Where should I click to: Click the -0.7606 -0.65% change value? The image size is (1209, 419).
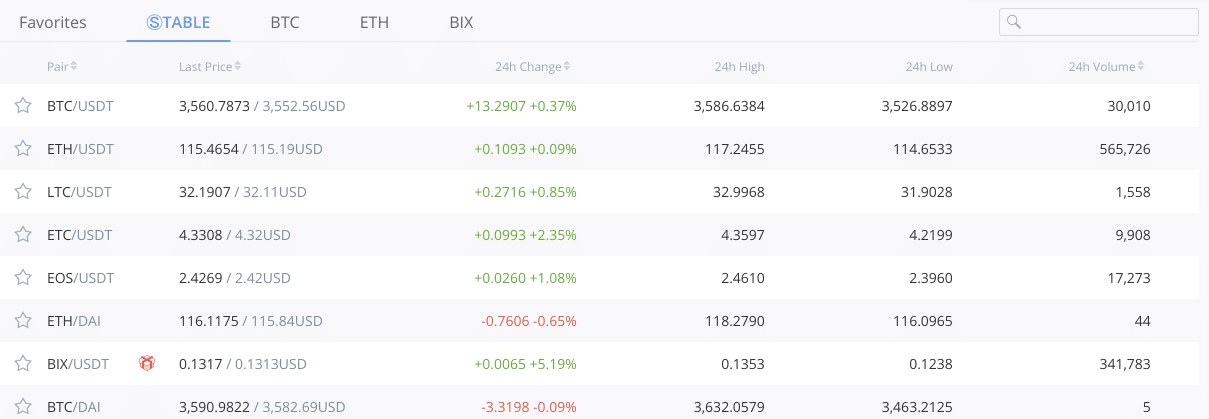[529, 321]
